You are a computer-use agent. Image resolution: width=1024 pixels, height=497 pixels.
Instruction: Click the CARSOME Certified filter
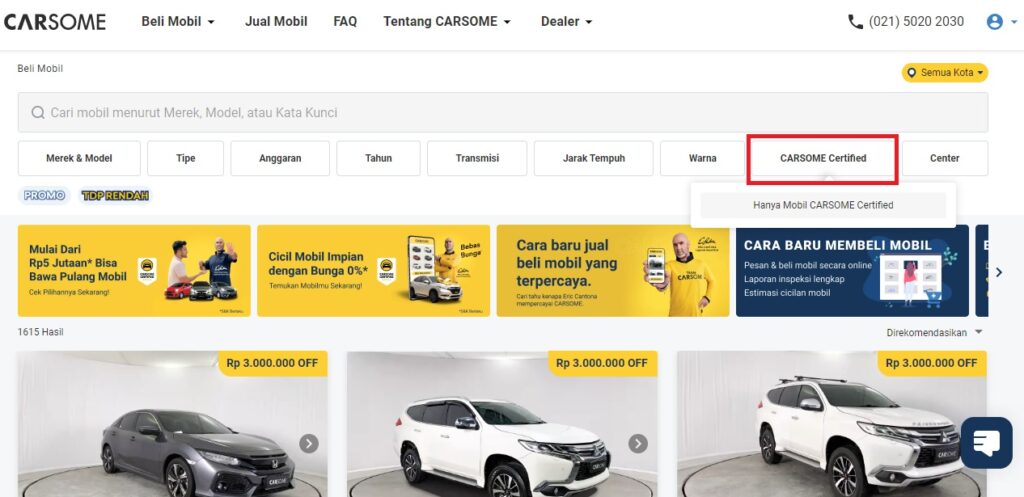(823, 158)
